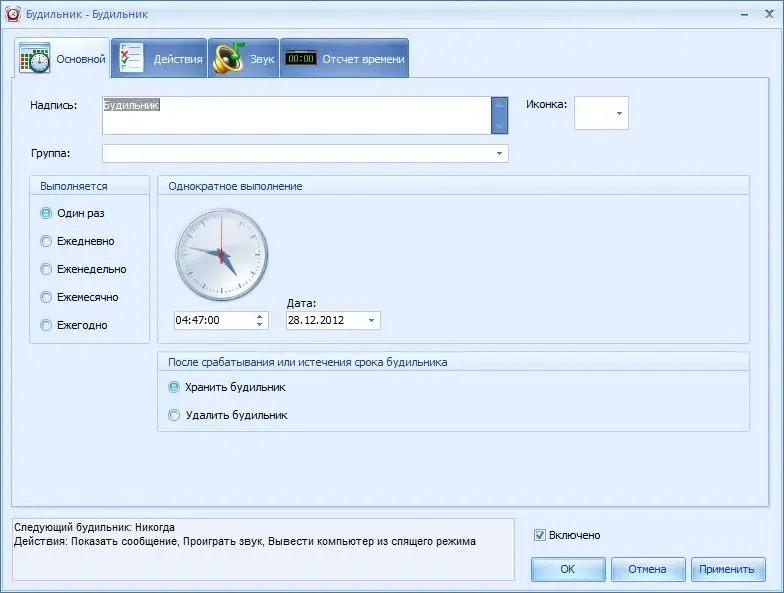The width and height of the screenshot is (784, 593).
Task: Click the text Следующий будильник: Никогда
Action: 94,528
